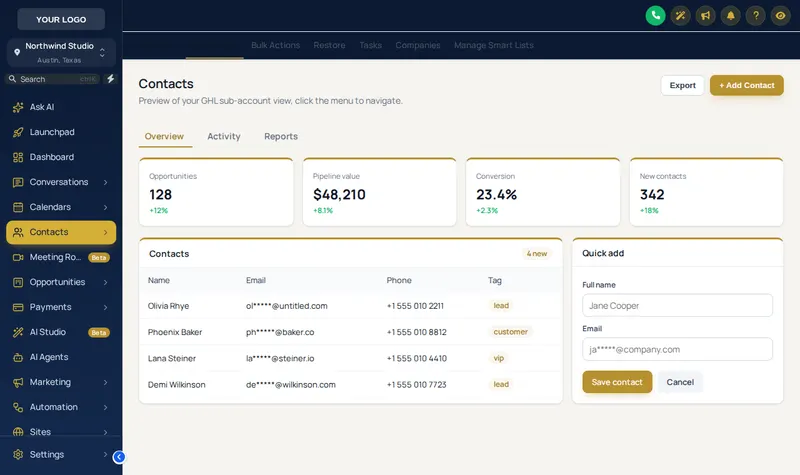
Task: Click the Launchpad rocket icon
Action: pyautogui.click(x=18, y=132)
